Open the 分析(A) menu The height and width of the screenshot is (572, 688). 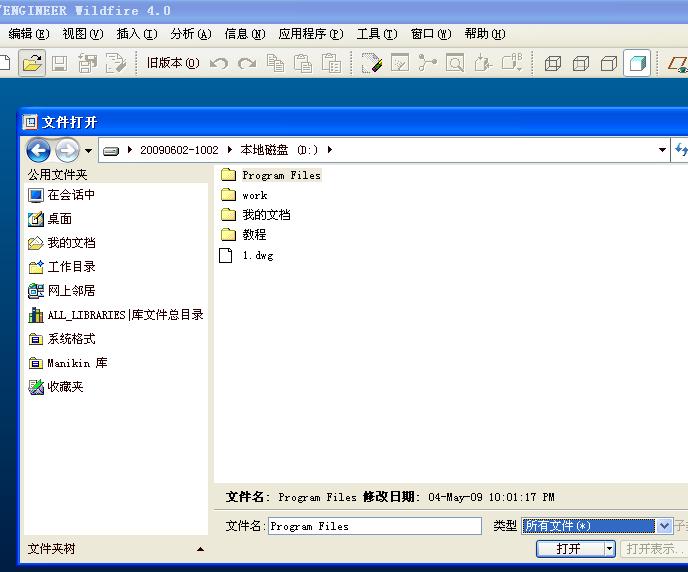point(191,34)
